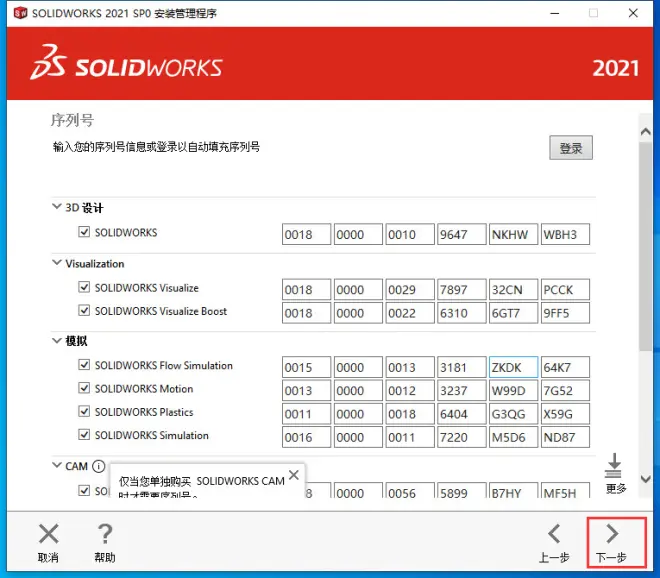Screen dimensions: 660x578
Task: Click the 序列号 heading text
Action: coord(72,120)
